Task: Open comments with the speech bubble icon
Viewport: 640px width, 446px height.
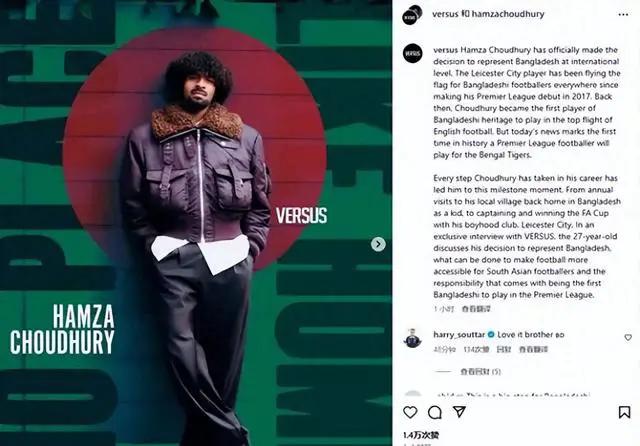Action: pos(435,413)
